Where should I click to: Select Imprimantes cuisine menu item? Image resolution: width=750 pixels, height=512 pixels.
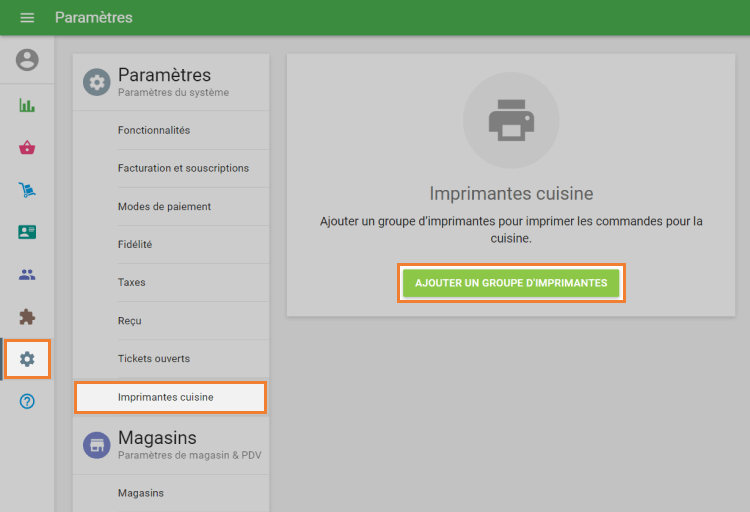[x=165, y=397]
